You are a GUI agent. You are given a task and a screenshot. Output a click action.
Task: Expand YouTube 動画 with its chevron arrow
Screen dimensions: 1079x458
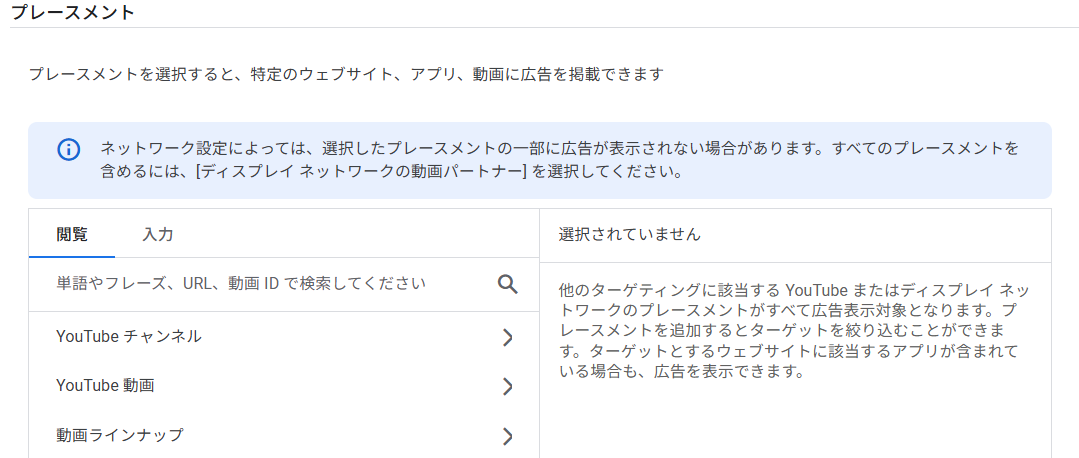point(507,386)
